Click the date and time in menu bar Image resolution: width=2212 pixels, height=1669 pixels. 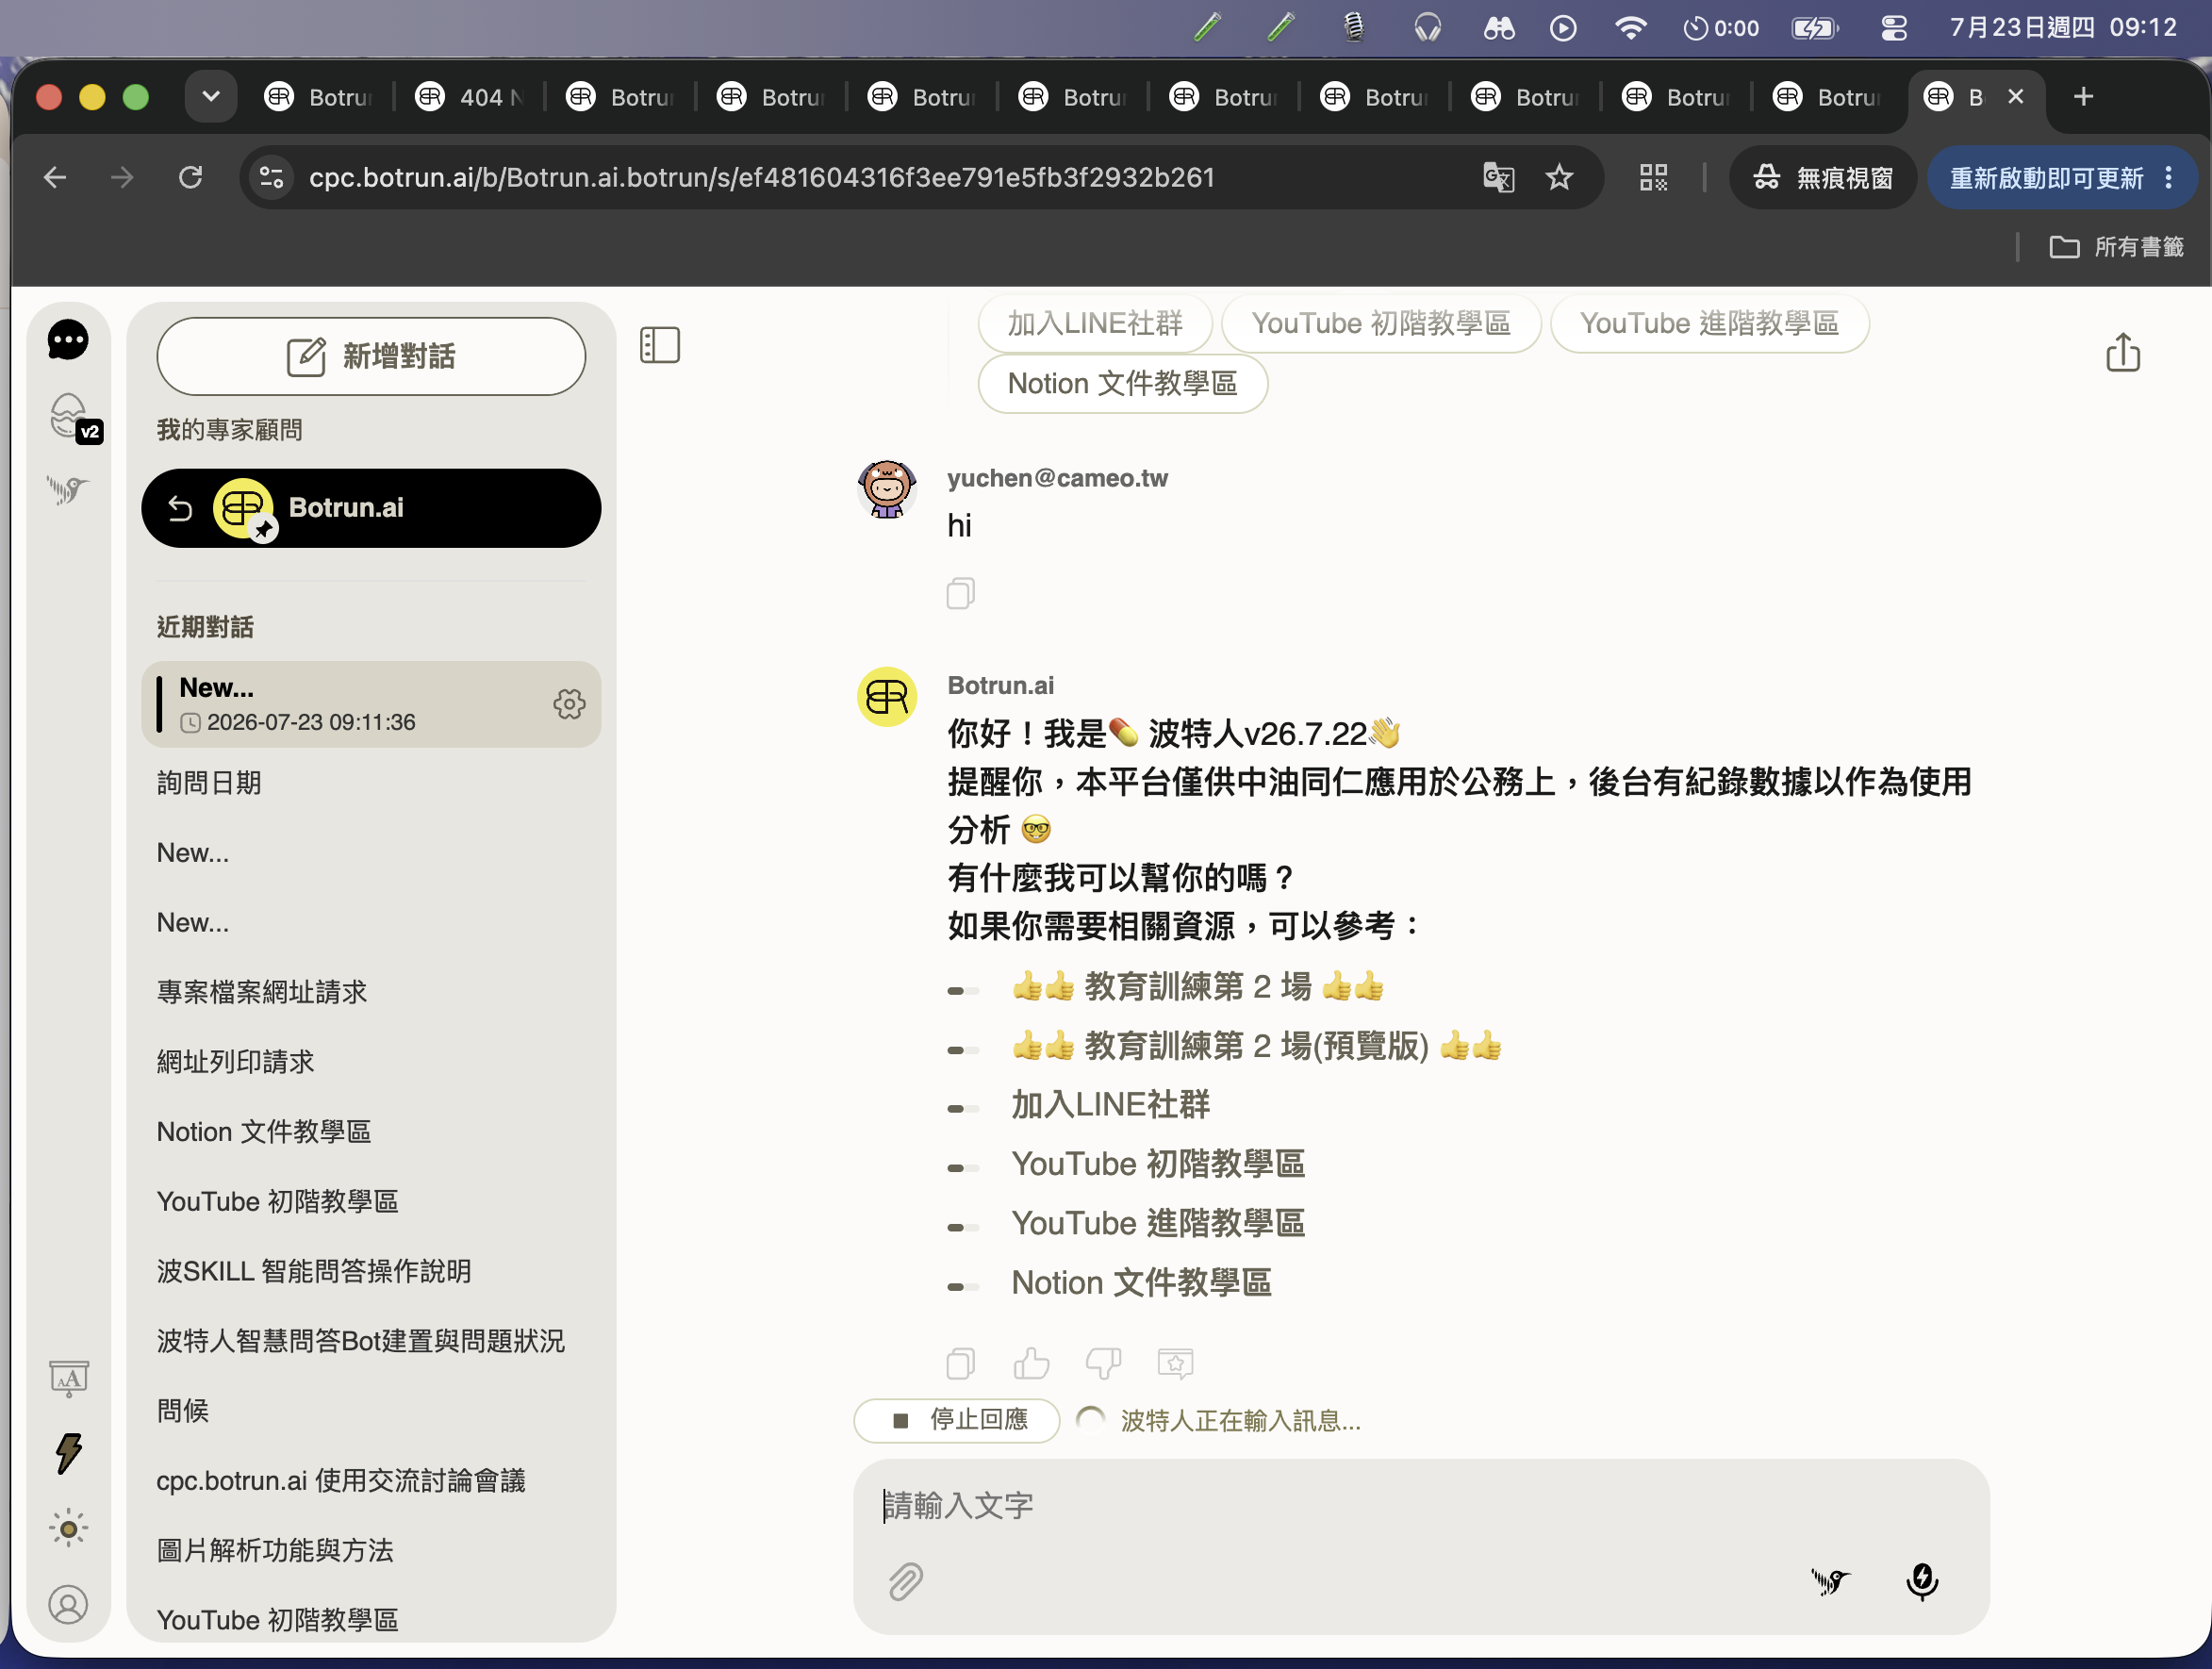2062,28
